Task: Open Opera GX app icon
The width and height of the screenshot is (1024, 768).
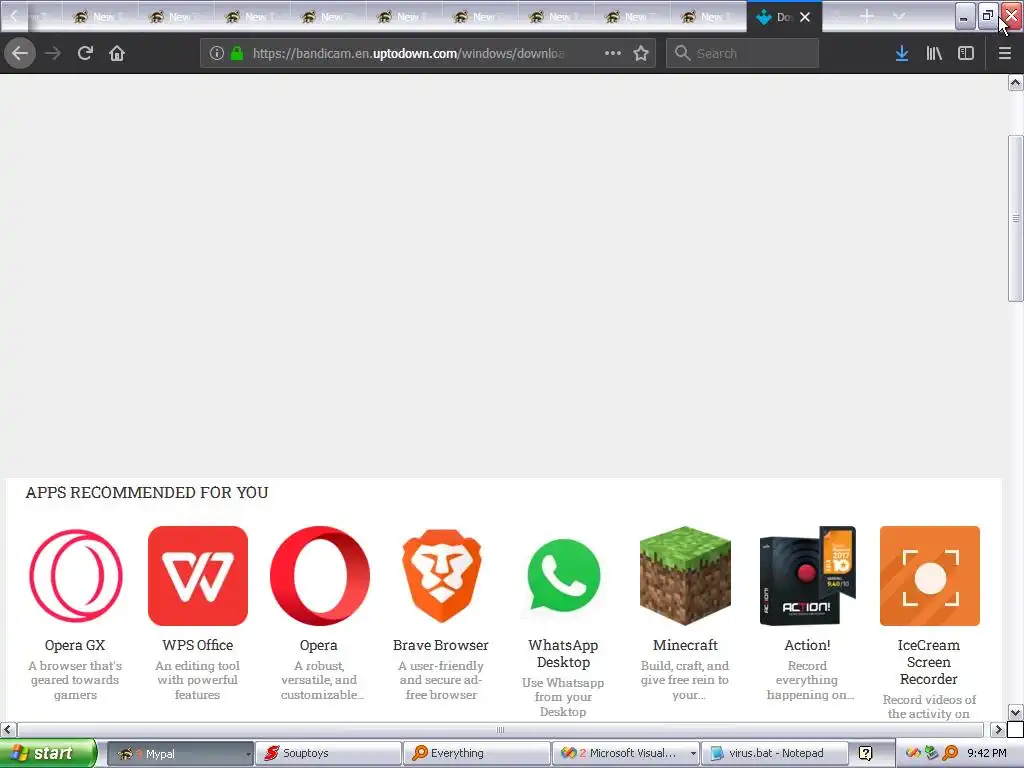Action: coord(75,575)
